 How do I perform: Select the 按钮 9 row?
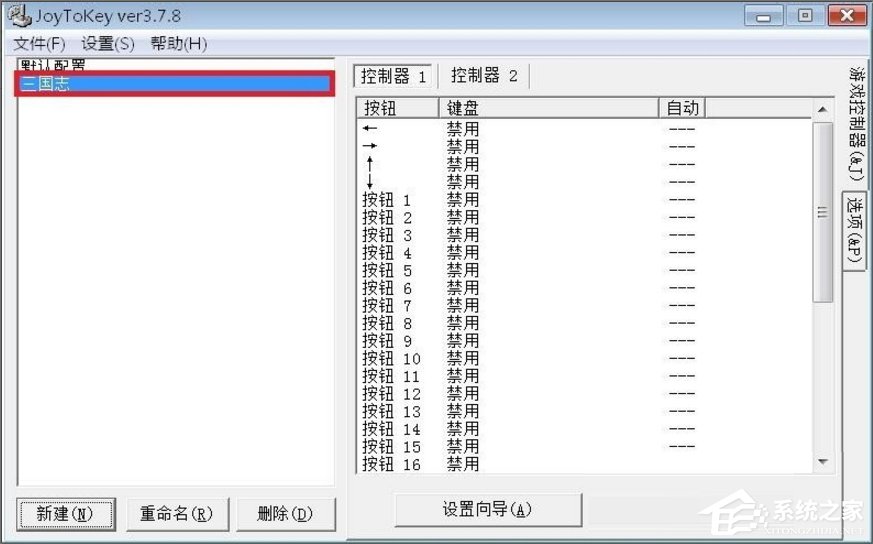coord(584,341)
